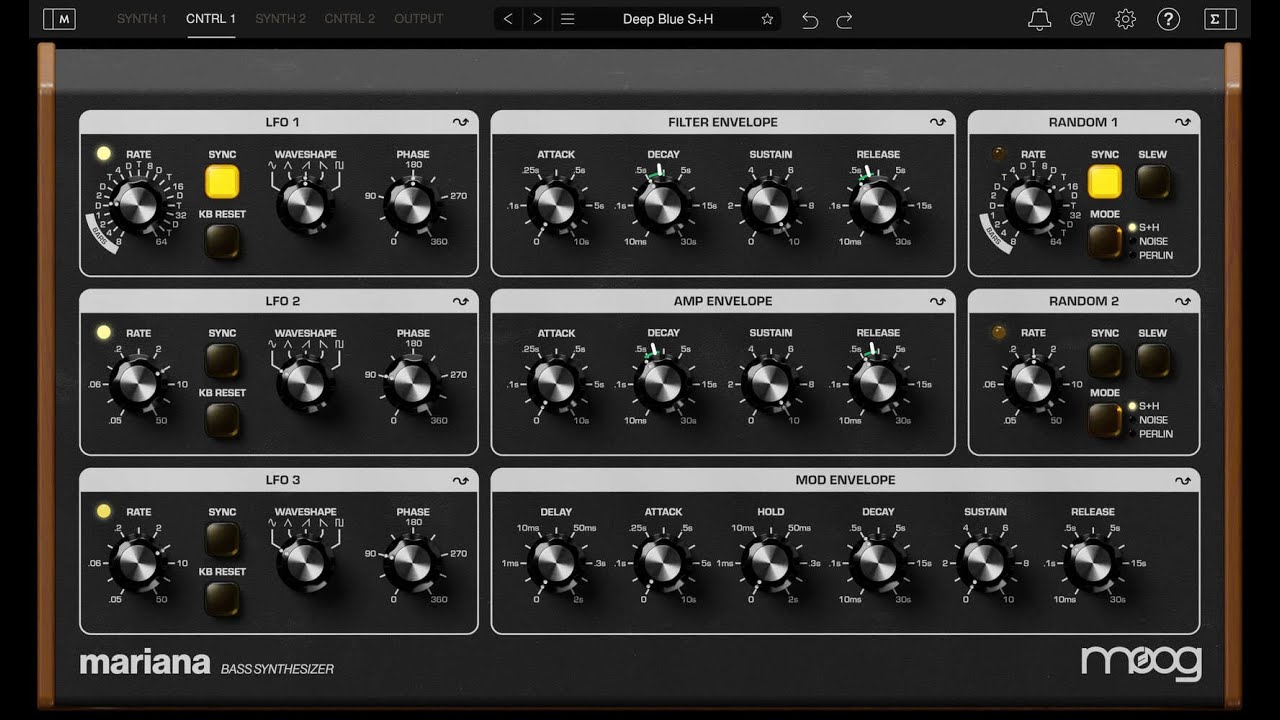Image resolution: width=1280 pixels, height=720 pixels.
Task: Click LFO 2 RATE knob
Action: 138,384
